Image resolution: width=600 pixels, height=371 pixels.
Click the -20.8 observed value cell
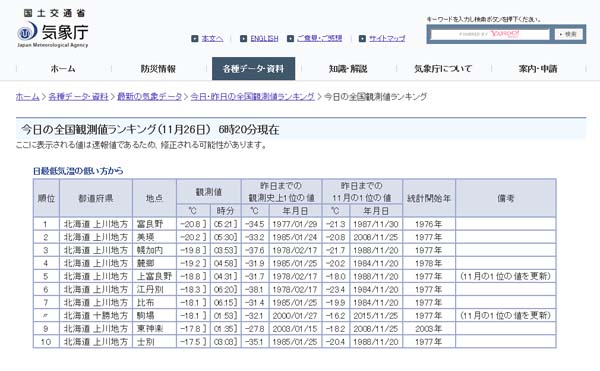click(193, 224)
